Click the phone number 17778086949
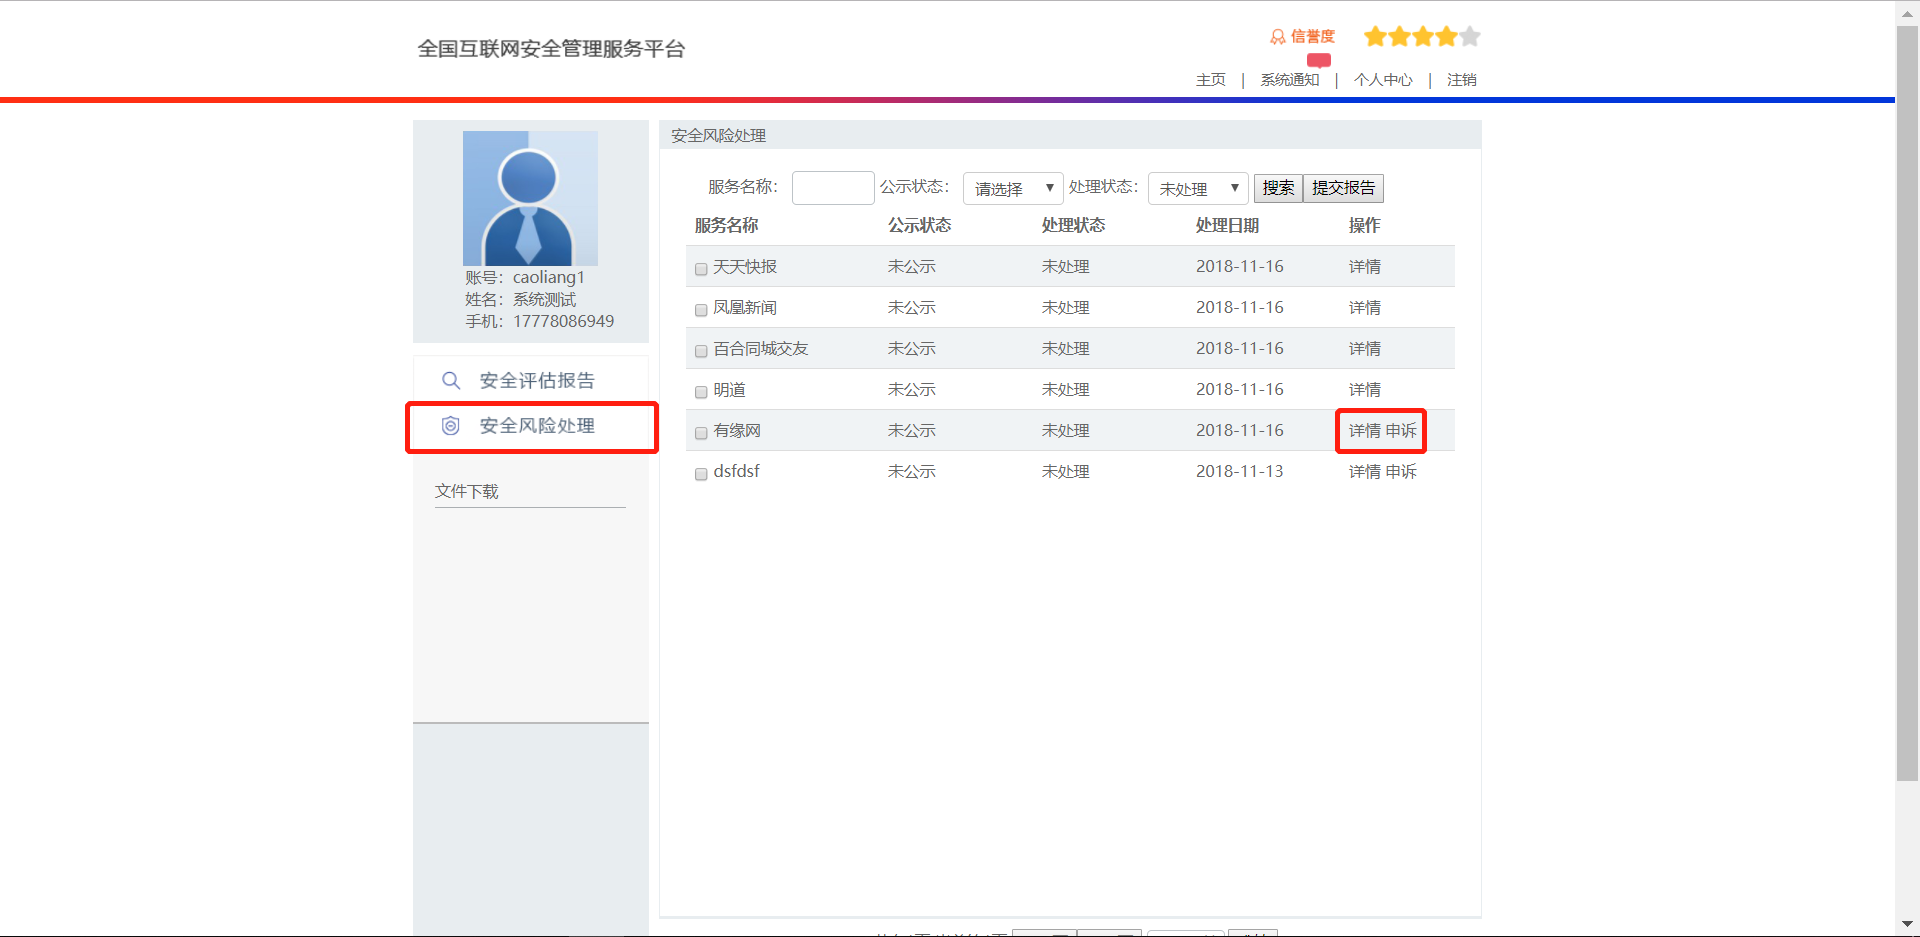Screen dimensions: 1920x937 pos(564,322)
